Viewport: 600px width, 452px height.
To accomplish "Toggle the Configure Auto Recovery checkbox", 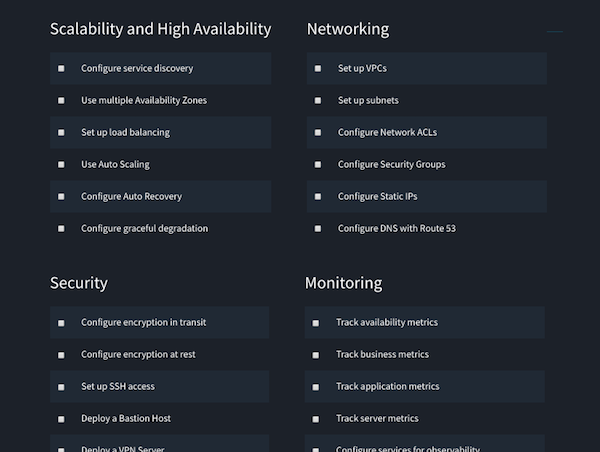I will pyautogui.click(x=61, y=197).
